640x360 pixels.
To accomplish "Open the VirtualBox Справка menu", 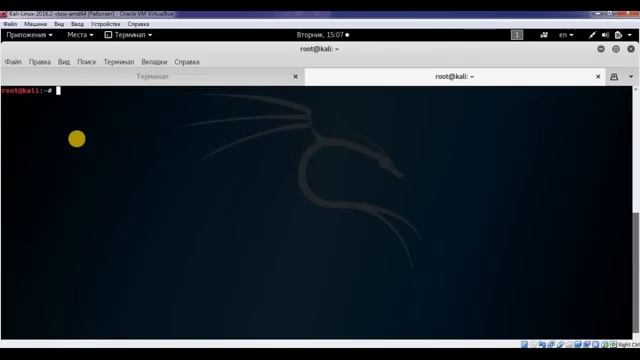I will point(138,24).
